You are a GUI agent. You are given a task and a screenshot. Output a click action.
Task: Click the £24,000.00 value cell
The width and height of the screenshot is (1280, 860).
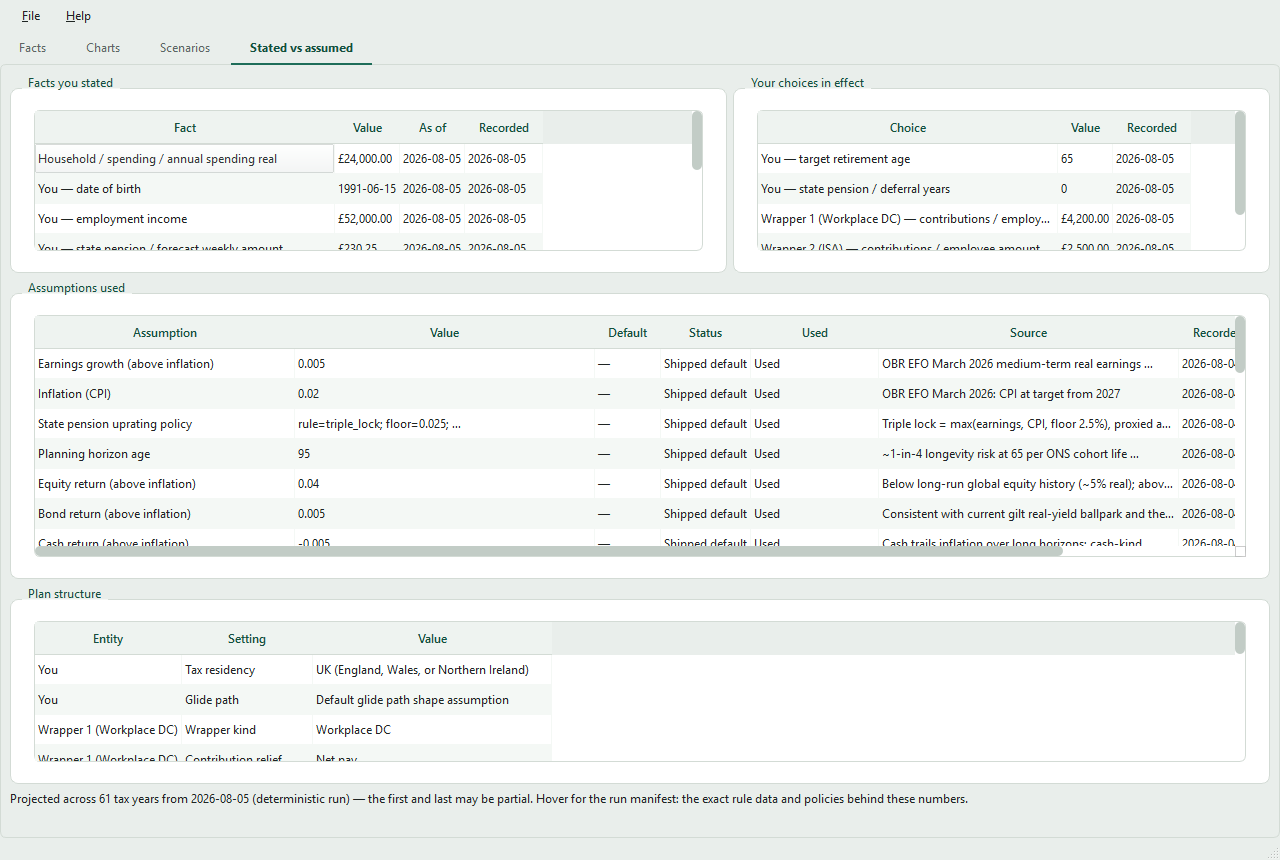click(366, 159)
